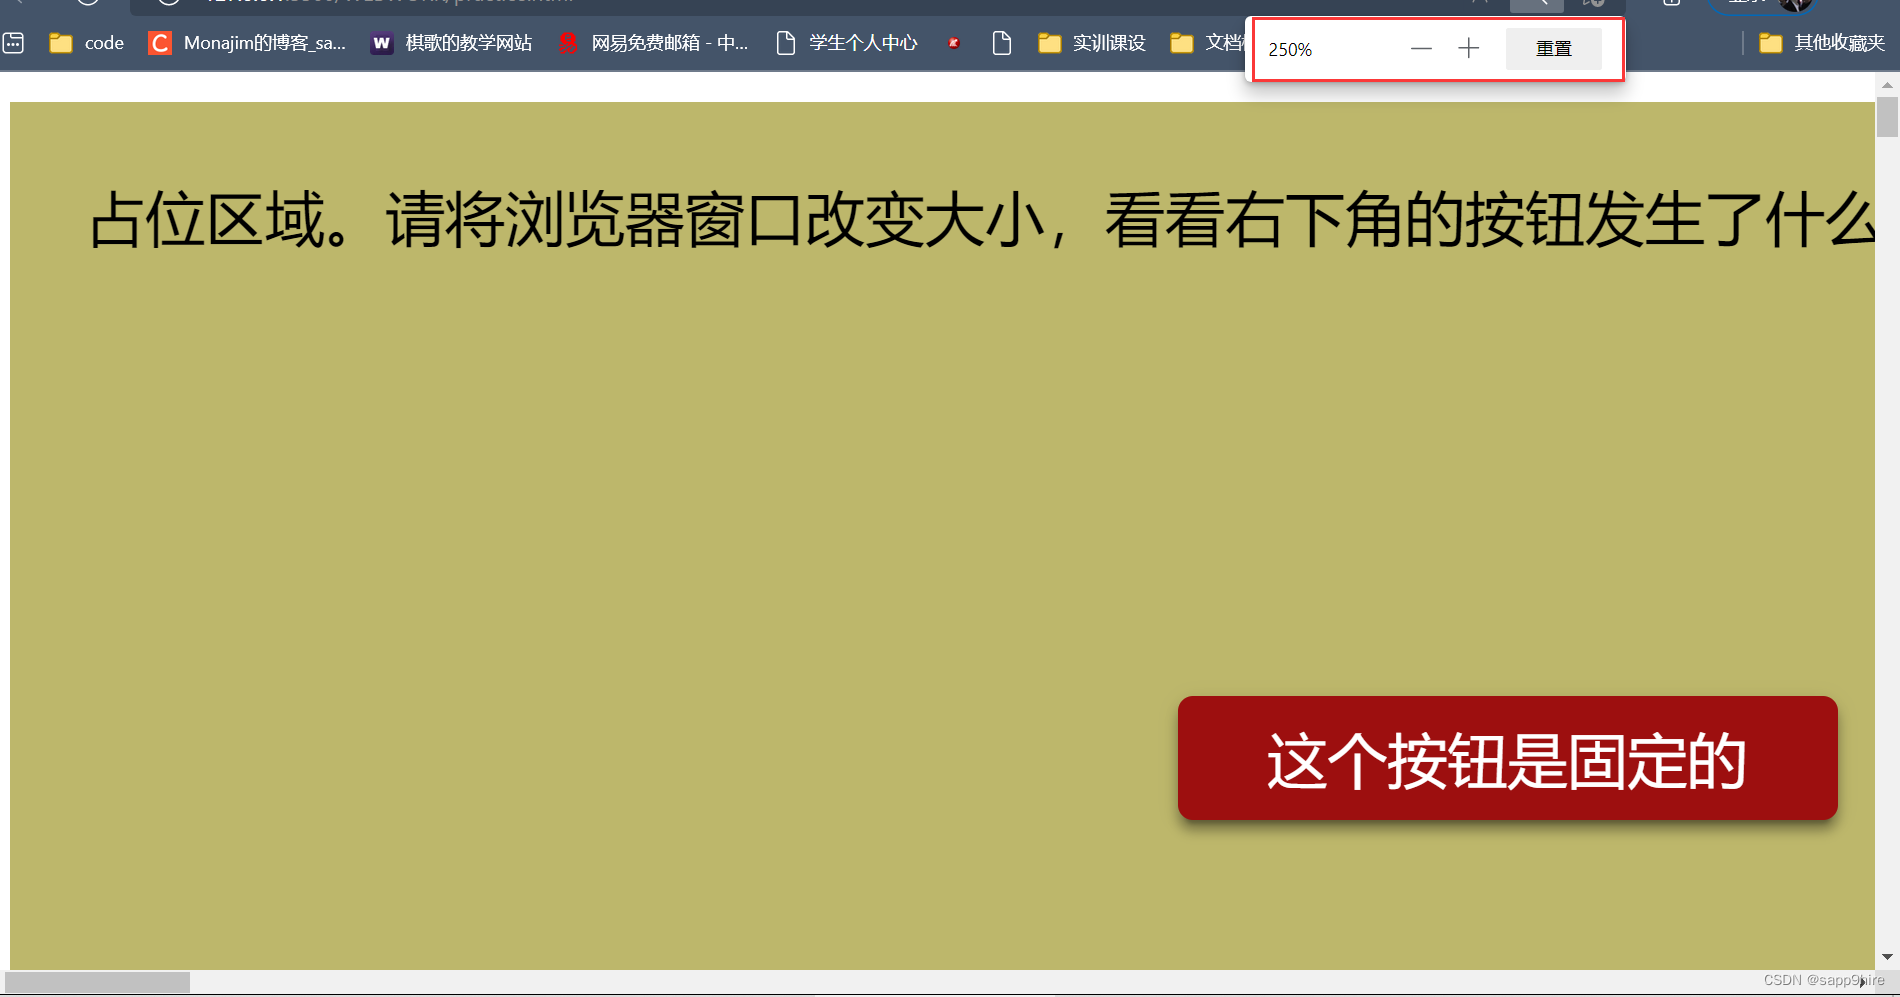This screenshot has height=997, width=1900.
Task: Expand the 实训课设 bookmarks folder
Action: pos(1091,43)
